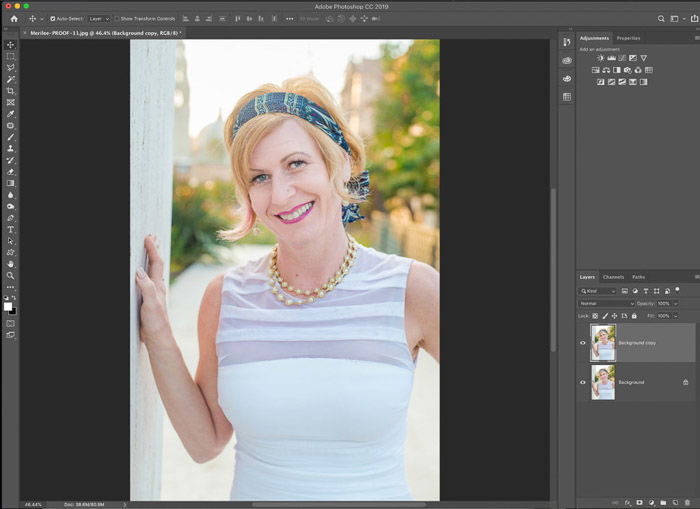Screen dimensions: 700x509
Task: Select the Frame tool
Action: click(10, 103)
